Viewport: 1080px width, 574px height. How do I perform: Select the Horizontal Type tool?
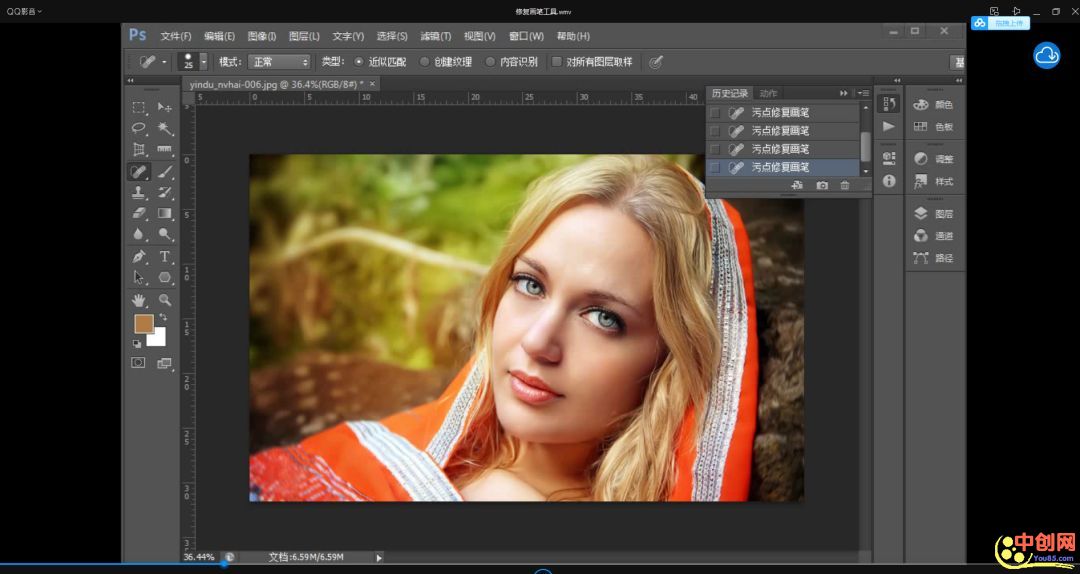click(165, 256)
